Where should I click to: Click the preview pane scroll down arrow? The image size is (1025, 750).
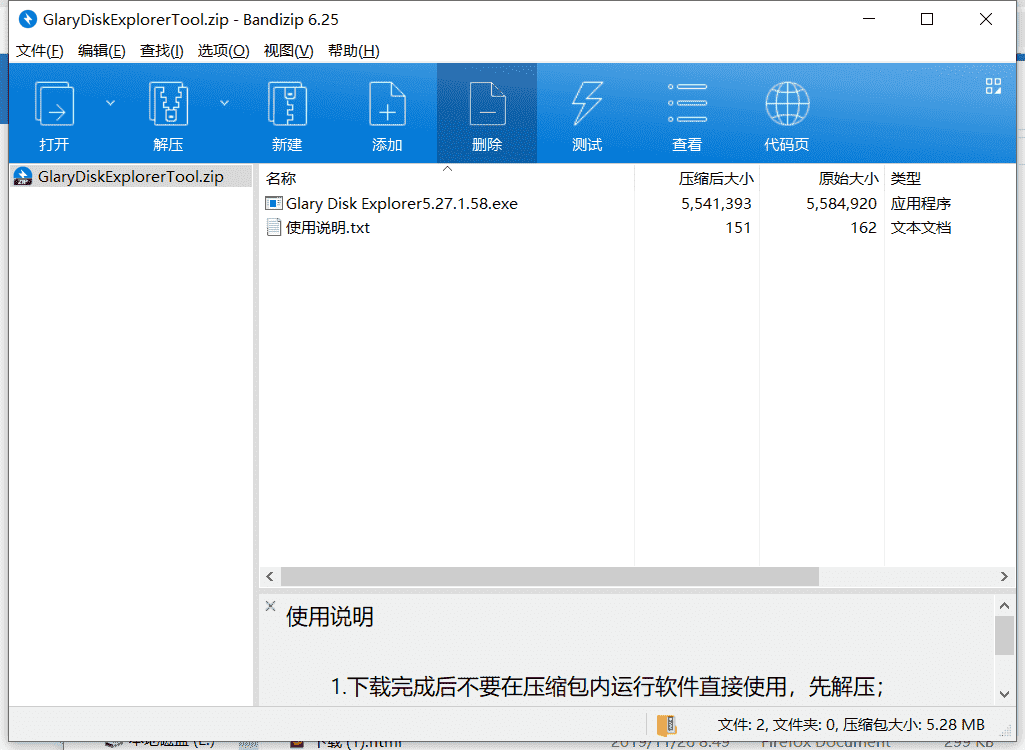[x=1004, y=694]
